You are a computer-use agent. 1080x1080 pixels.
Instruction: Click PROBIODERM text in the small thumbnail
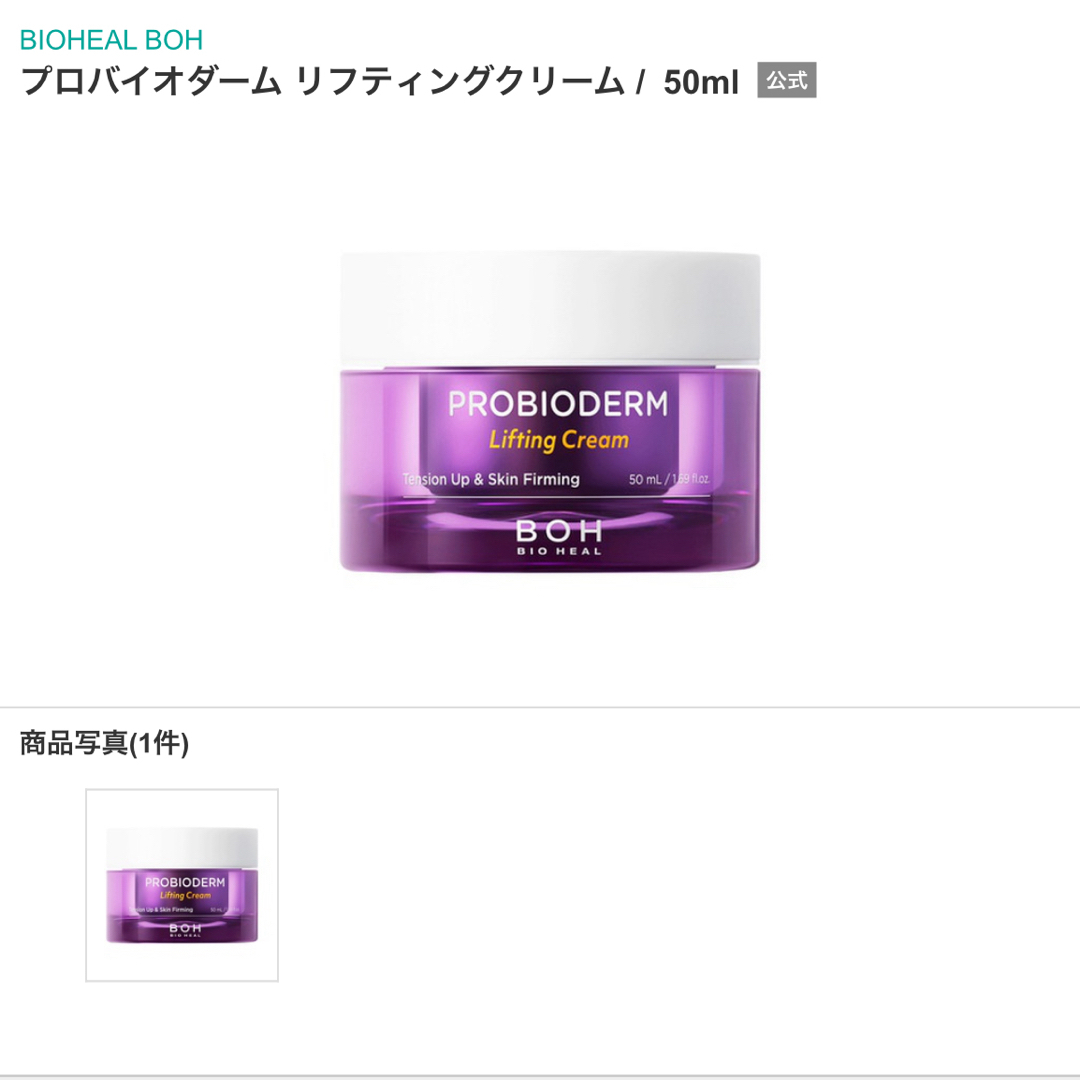pyautogui.click(x=185, y=882)
